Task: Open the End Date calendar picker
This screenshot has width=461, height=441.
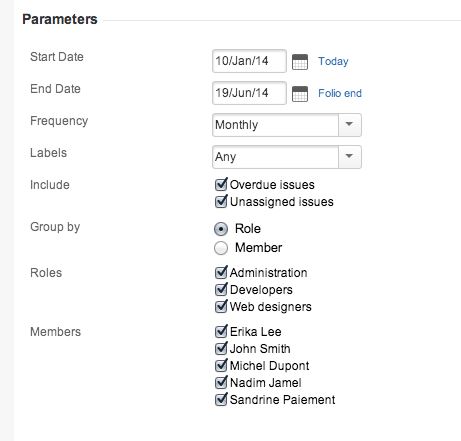Action: (300, 94)
